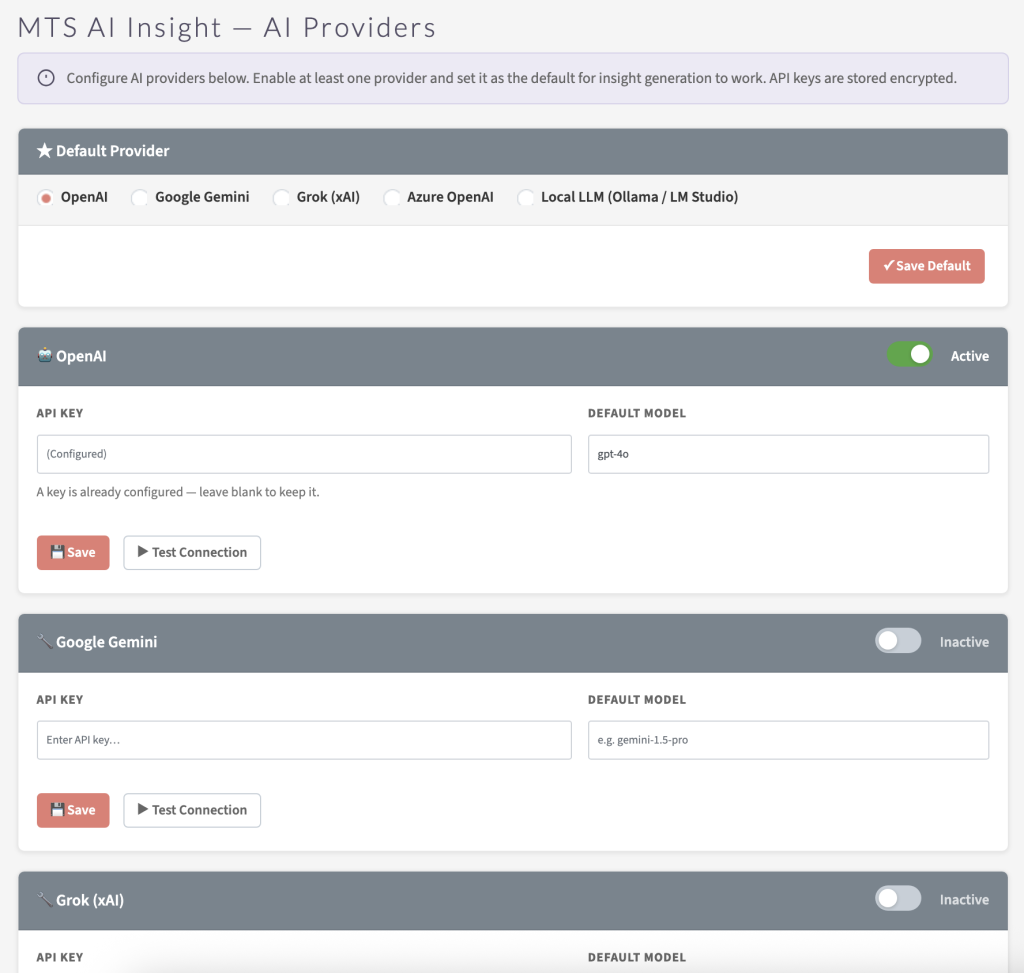The height and width of the screenshot is (973, 1024).
Task: Click the info icon in the notice banner
Action: (x=46, y=79)
